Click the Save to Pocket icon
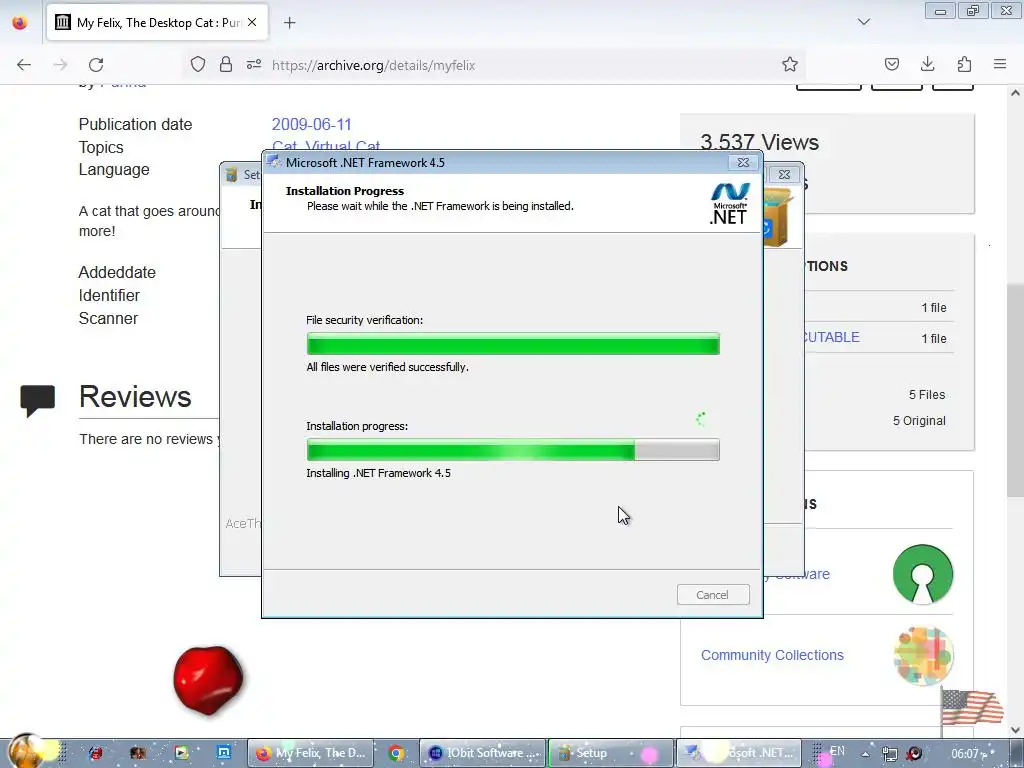Image resolution: width=1024 pixels, height=768 pixels. click(x=891, y=64)
